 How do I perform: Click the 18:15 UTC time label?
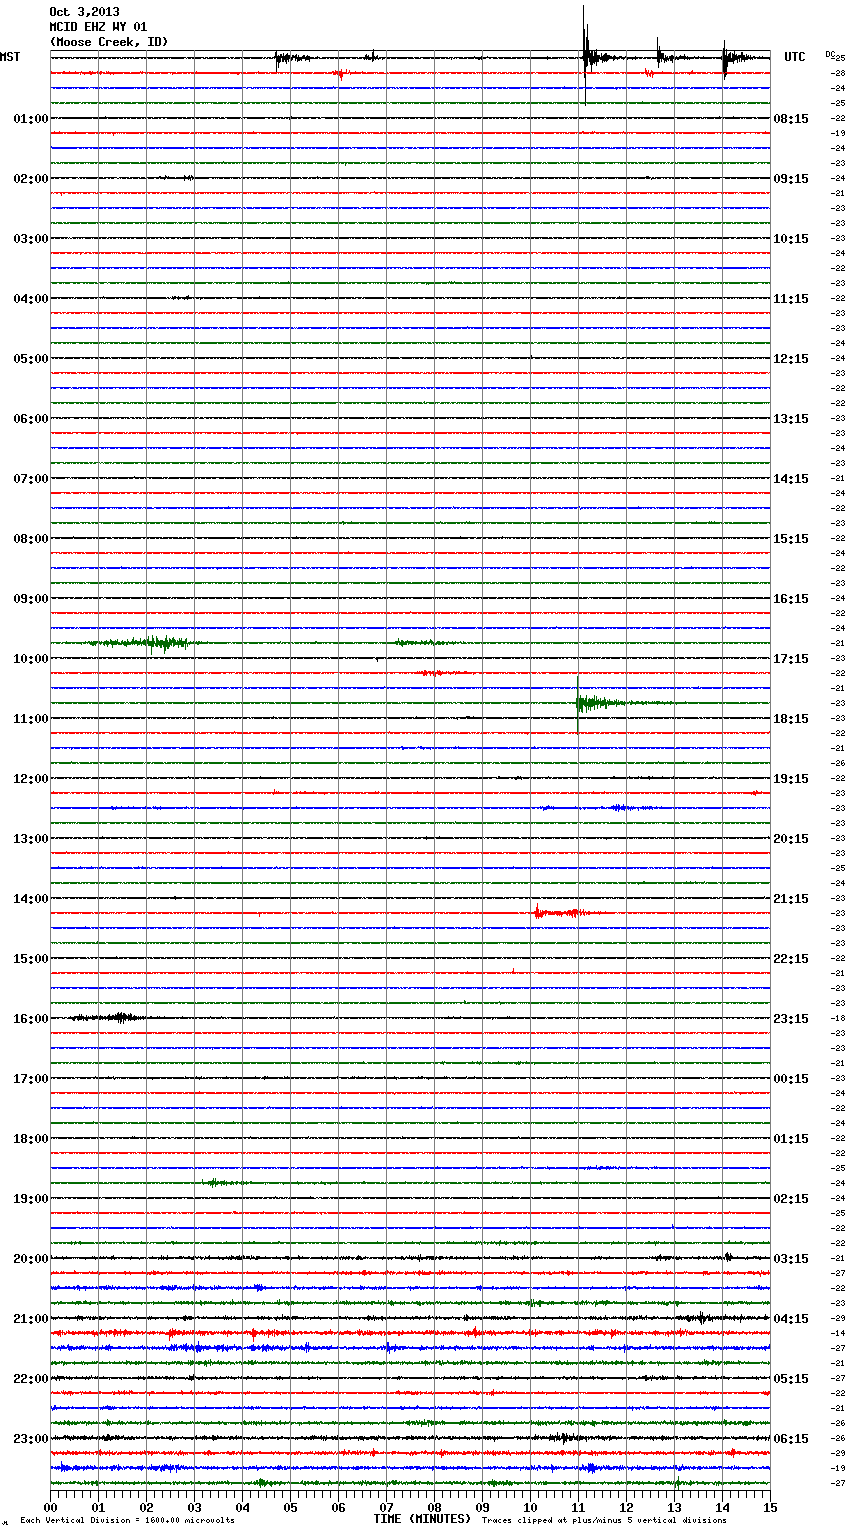coord(791,719)
